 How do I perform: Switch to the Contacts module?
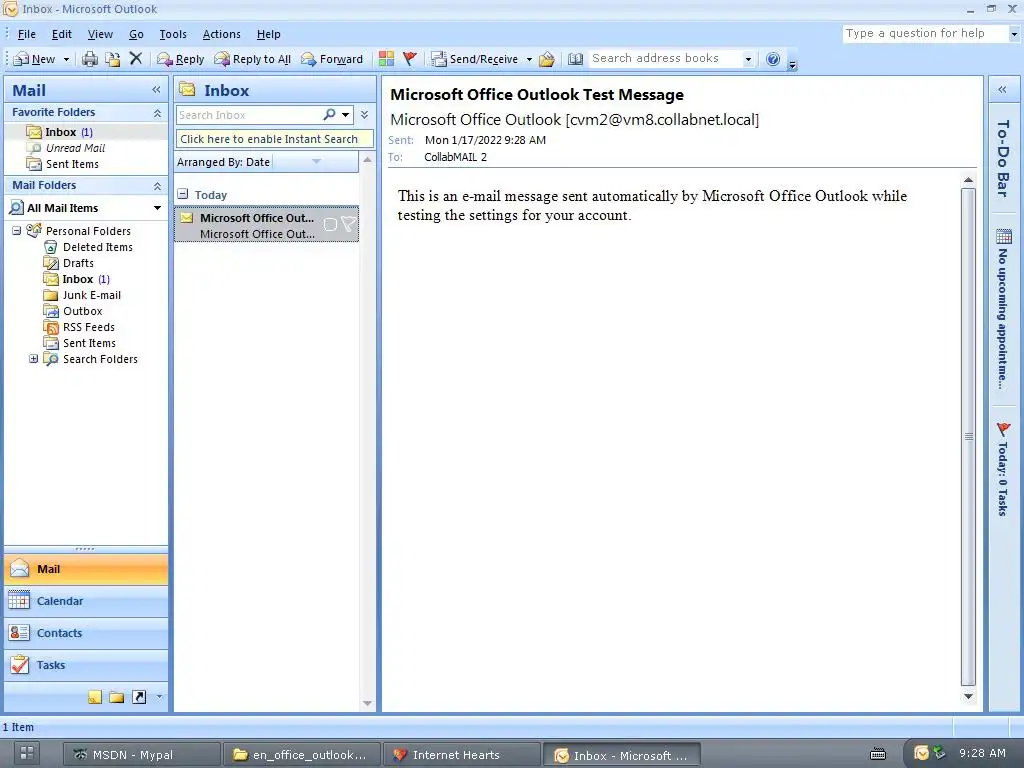click(x=86, y=633)
